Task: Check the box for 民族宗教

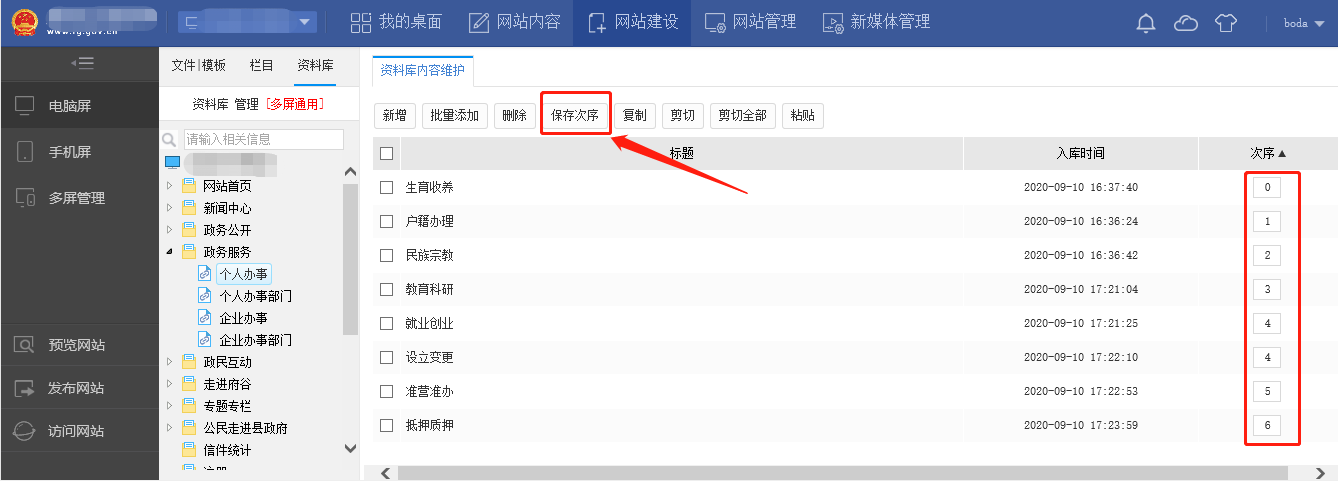Action: pyautogui.click(x=386, y=256)
